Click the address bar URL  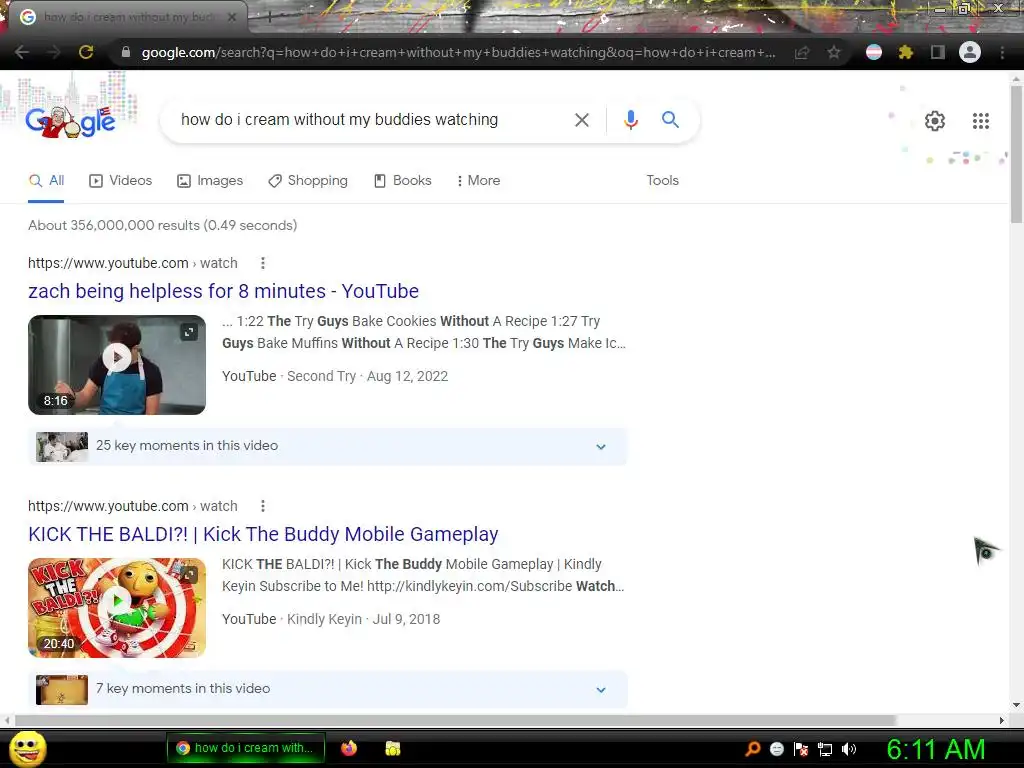[458, 52]
